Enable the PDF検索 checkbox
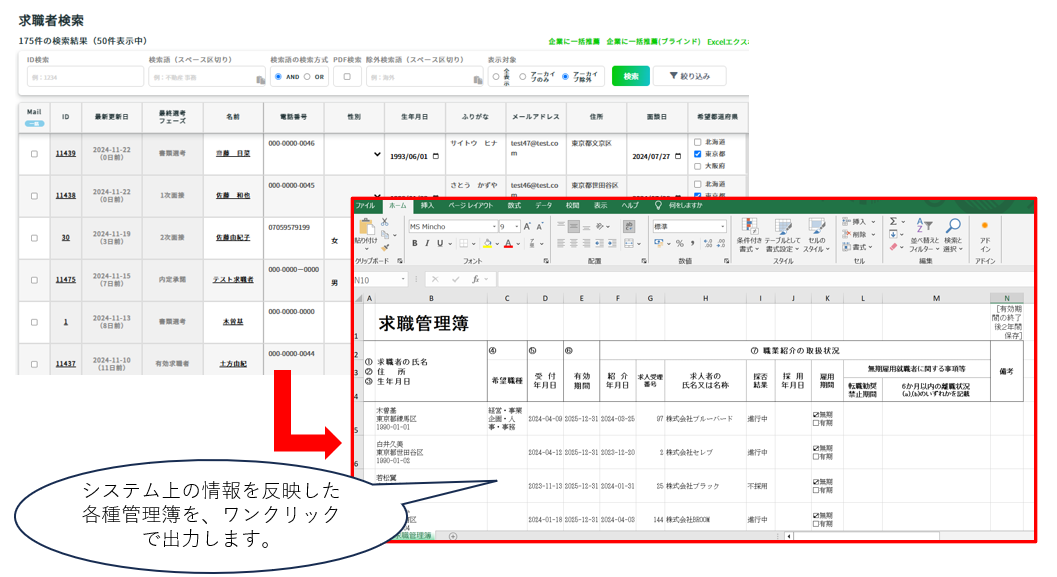This screenshot has height=577, width=1057. pos(346,76)
